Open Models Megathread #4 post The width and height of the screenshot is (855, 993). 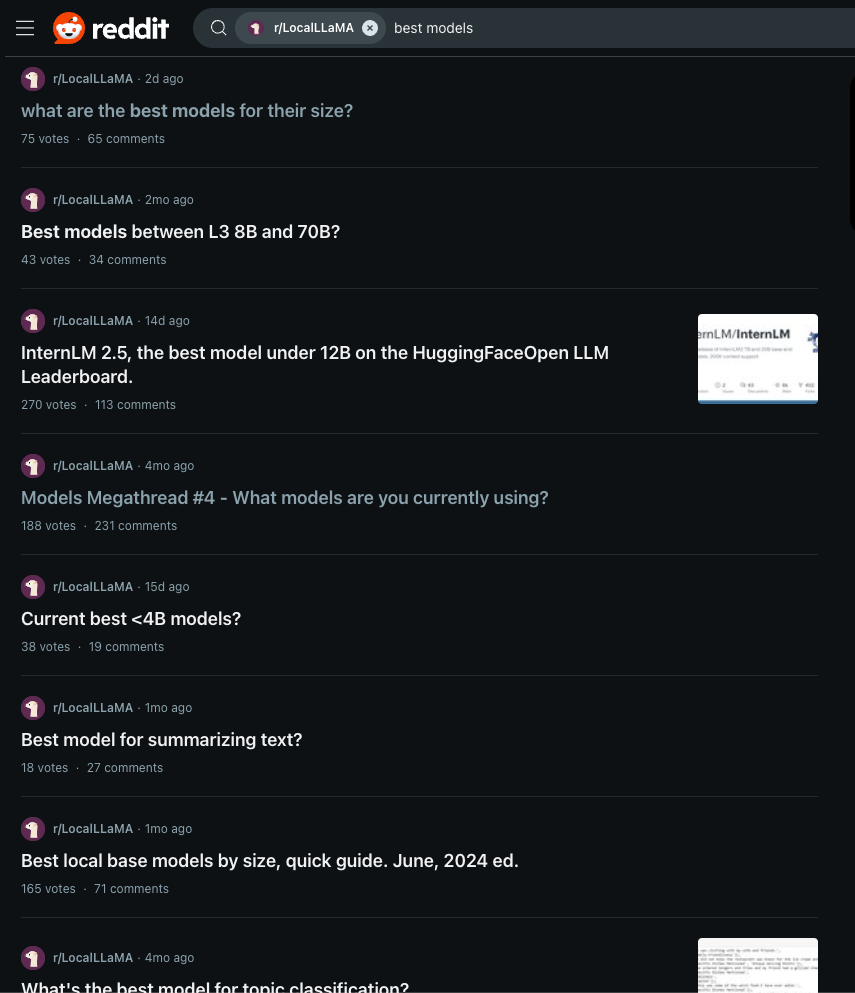284,498
